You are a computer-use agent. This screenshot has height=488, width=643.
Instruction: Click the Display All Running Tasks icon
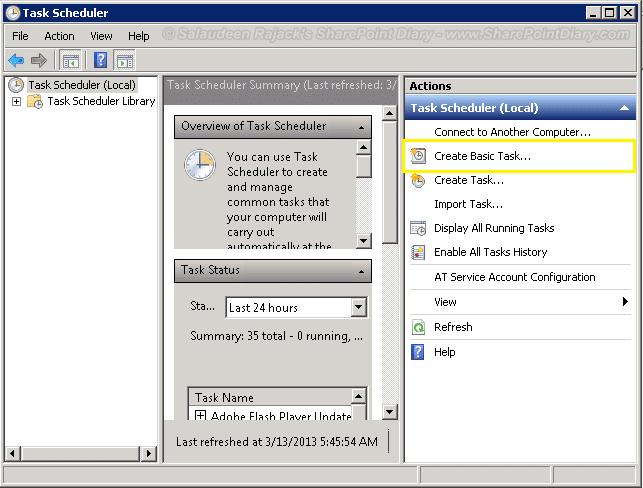click(x=418, y=228)
